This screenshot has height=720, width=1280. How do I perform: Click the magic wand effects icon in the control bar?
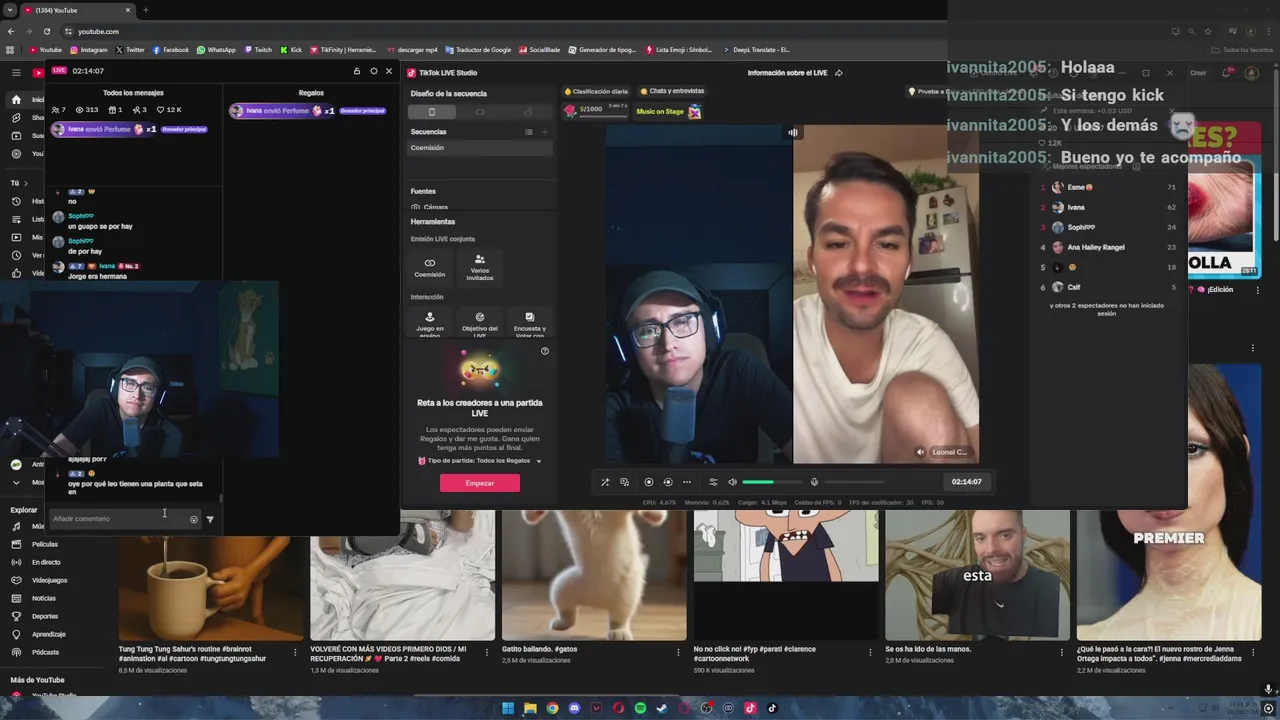[x=605, y=482]
